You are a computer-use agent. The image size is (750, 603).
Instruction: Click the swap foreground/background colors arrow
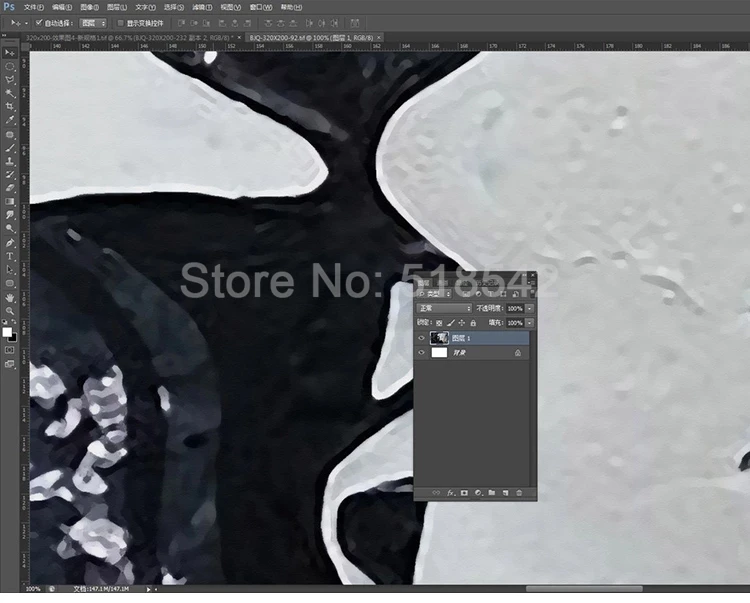point(14,322)
